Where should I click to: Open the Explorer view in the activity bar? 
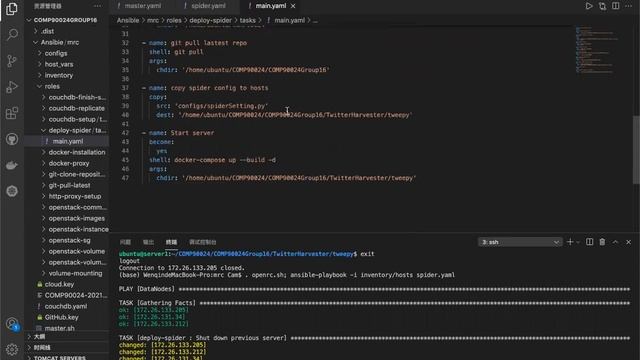pyautogui.click(x=12, y=9)
